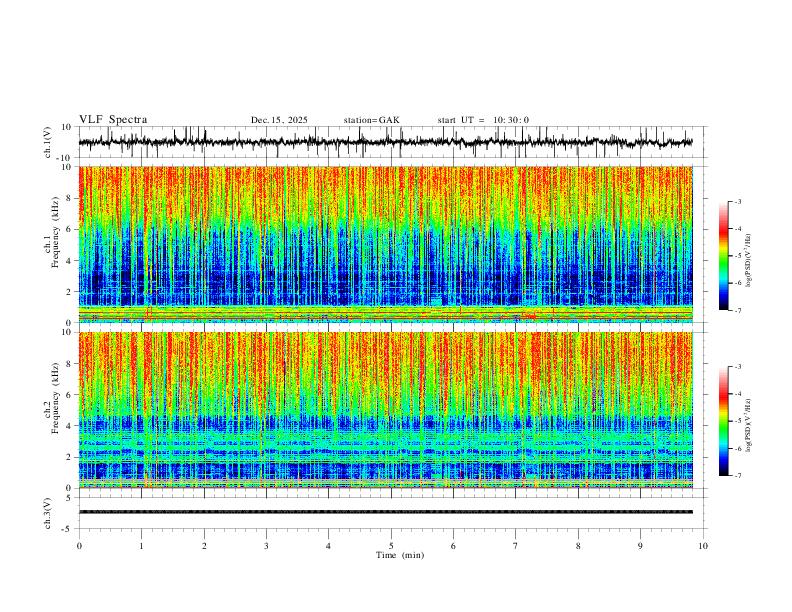Click time axis tick label "3"
Viewport: 792px width, 612px height.
click(x=266, y=546)
